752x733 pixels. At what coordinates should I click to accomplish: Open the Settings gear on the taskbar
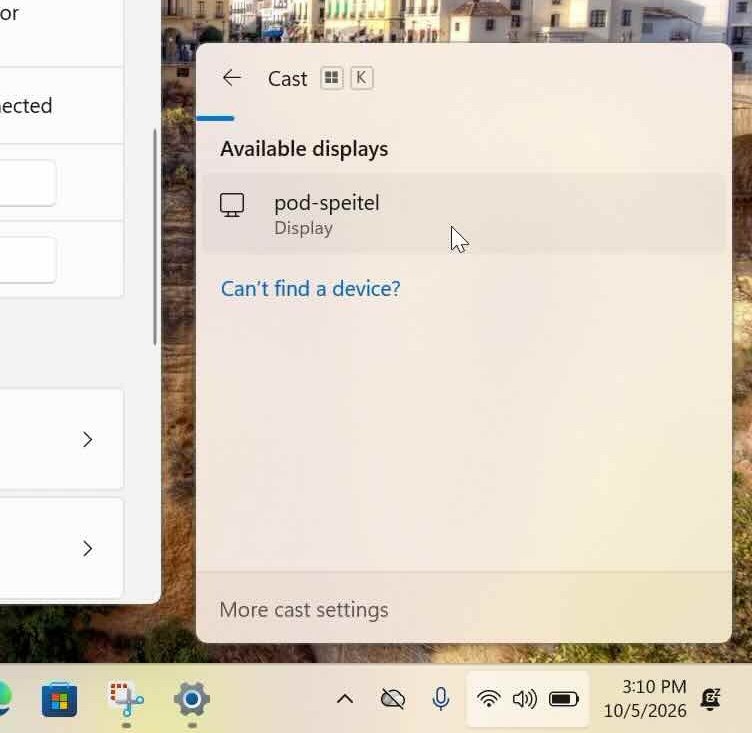[192, 699]
